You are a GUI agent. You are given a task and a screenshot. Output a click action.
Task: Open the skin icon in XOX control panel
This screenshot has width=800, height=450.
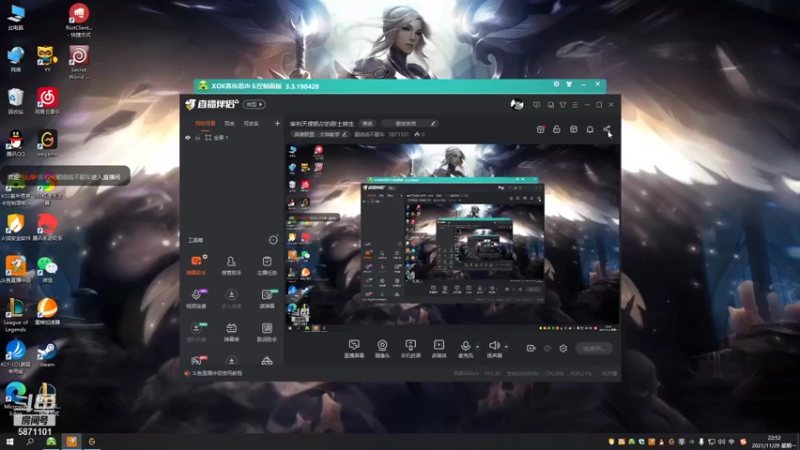coord(569,84)
